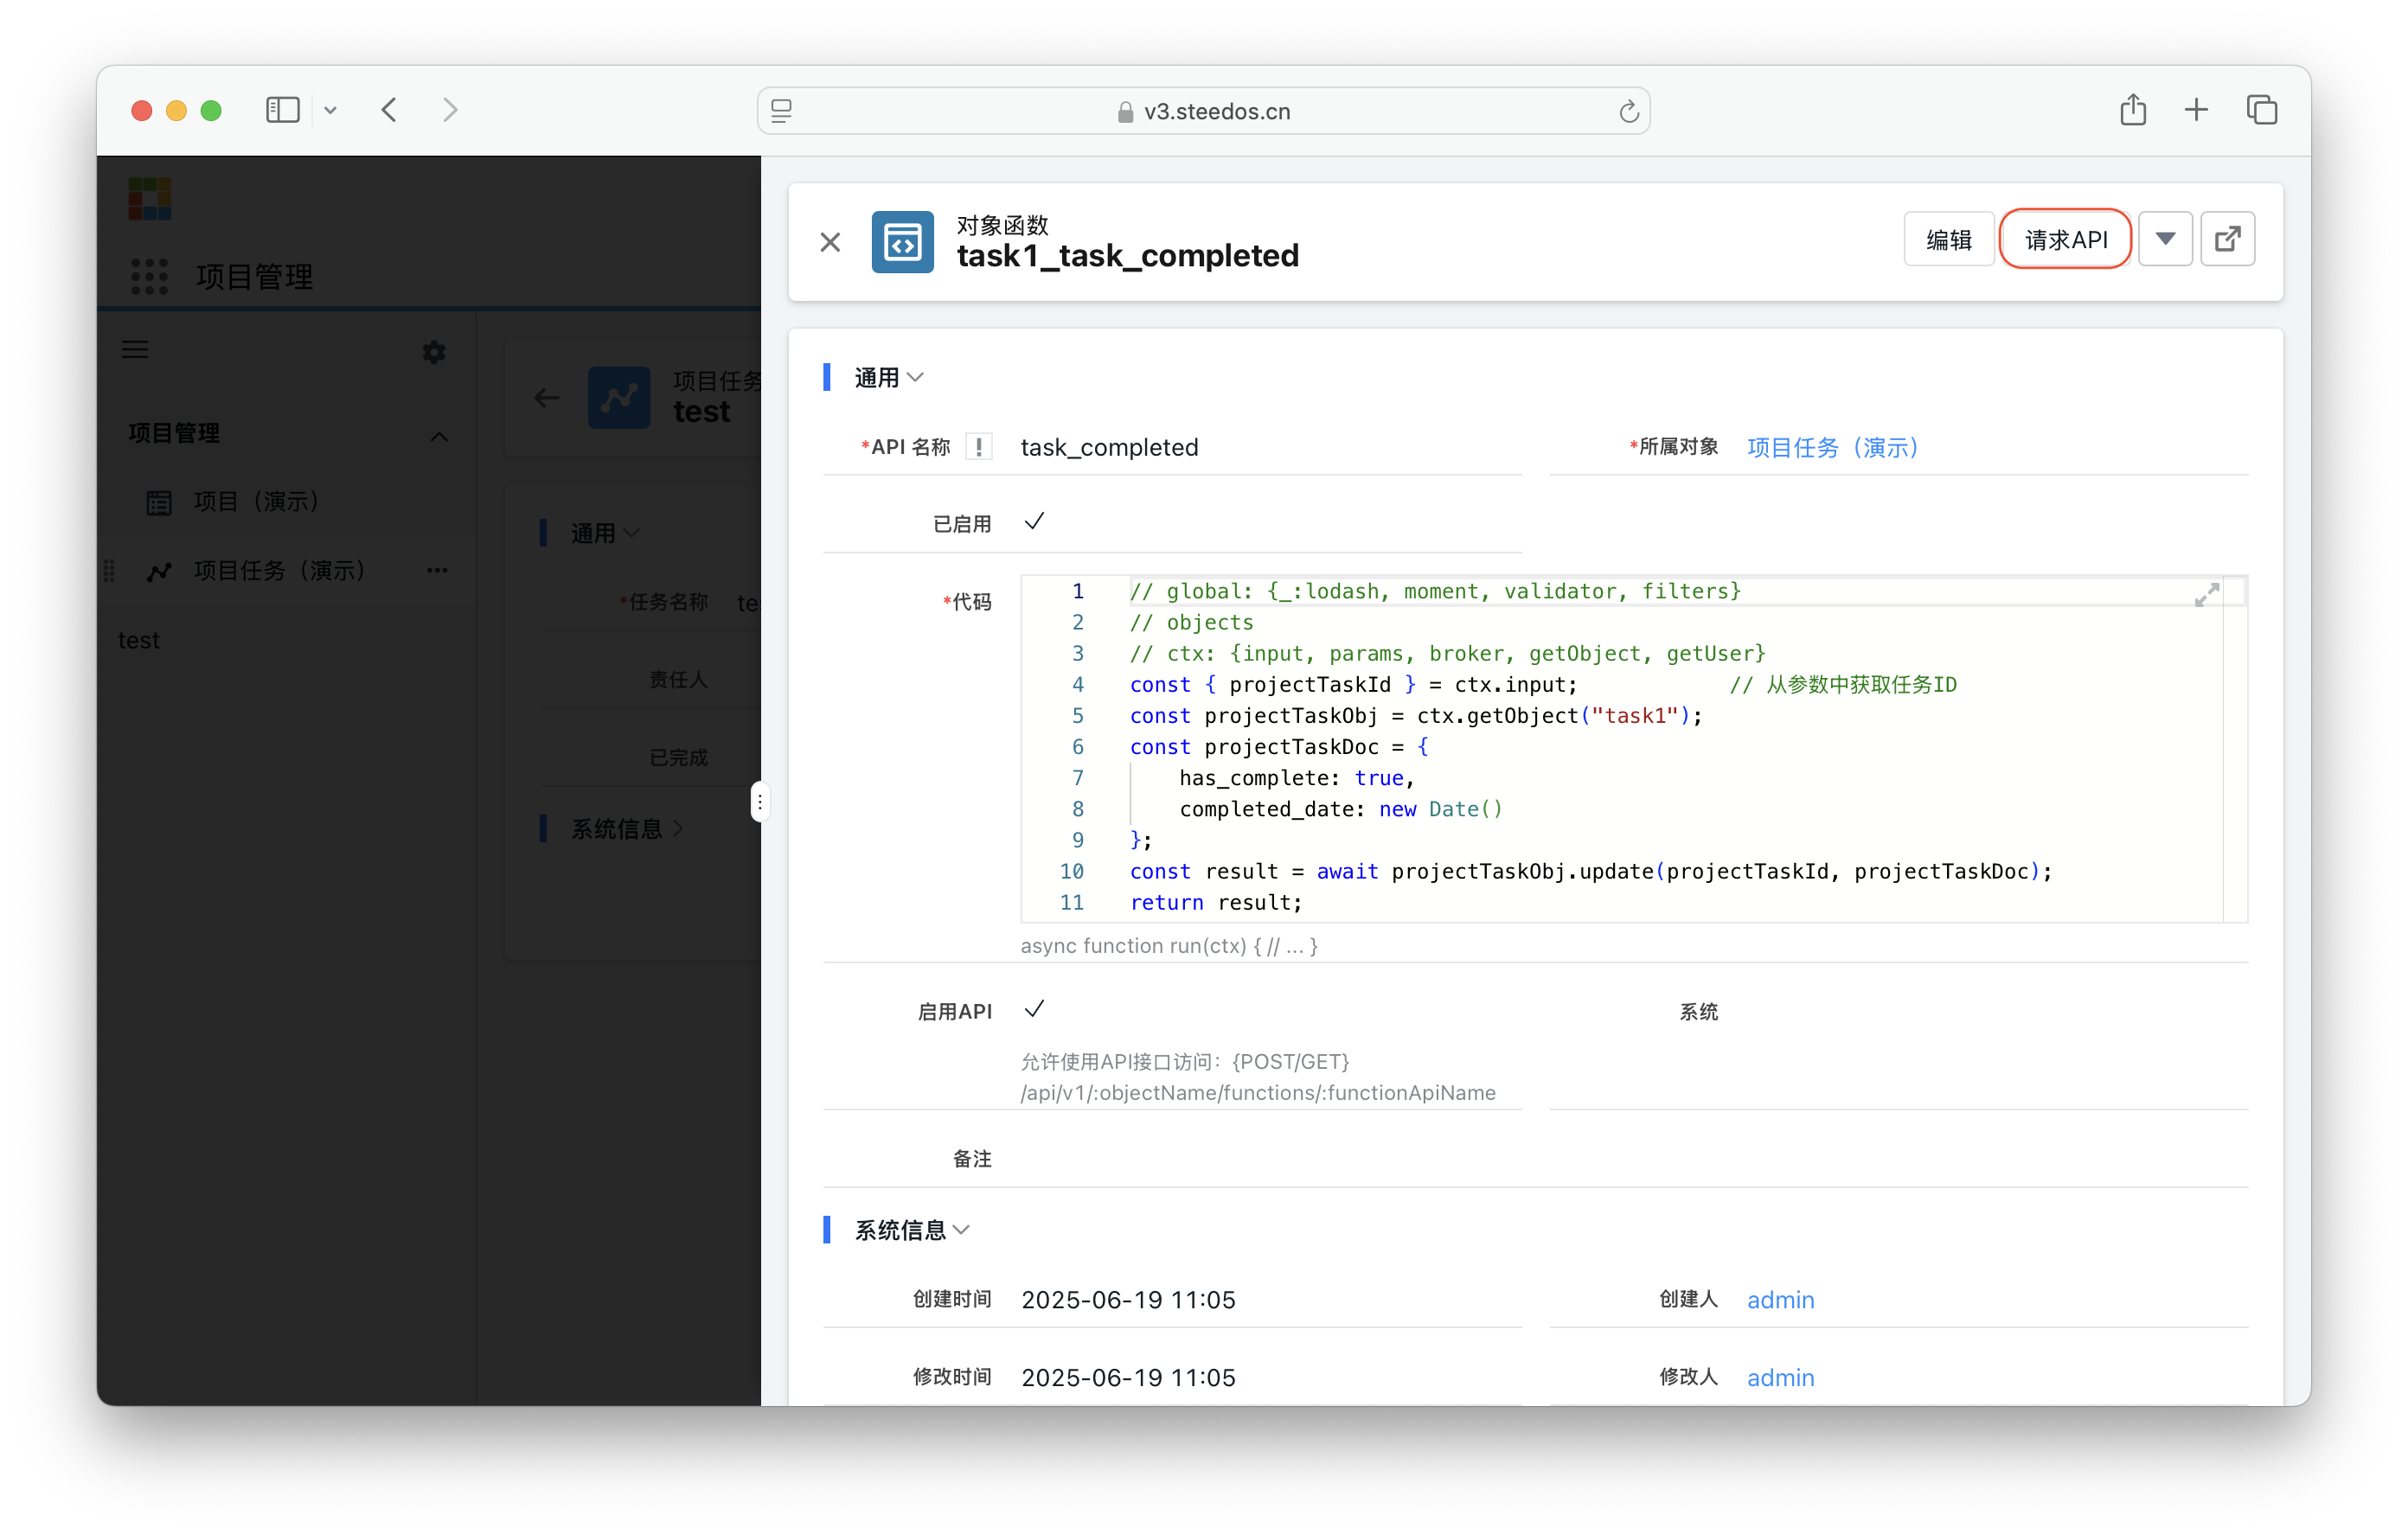Image resolution: width=2408 pixels, height=1534 pixels.
Task: Click the 项目（演示）table icon
Action: point(159,502)
